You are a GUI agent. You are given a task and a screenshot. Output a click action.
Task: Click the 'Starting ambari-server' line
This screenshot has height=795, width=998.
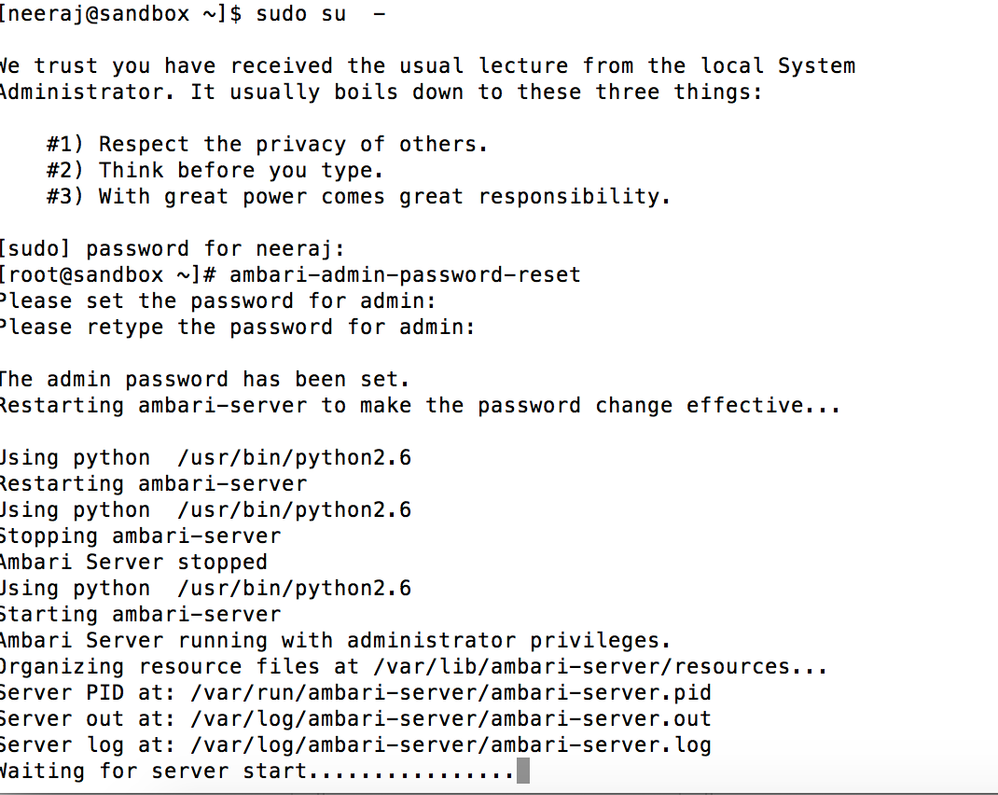[x=140, y=614]
